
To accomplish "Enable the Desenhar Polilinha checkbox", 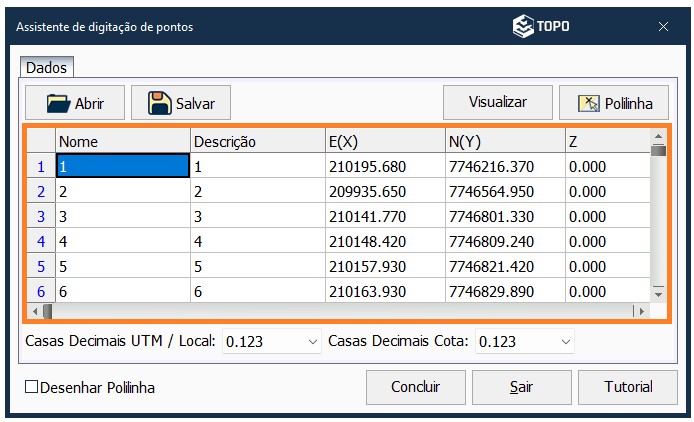I will click(32, 387).
